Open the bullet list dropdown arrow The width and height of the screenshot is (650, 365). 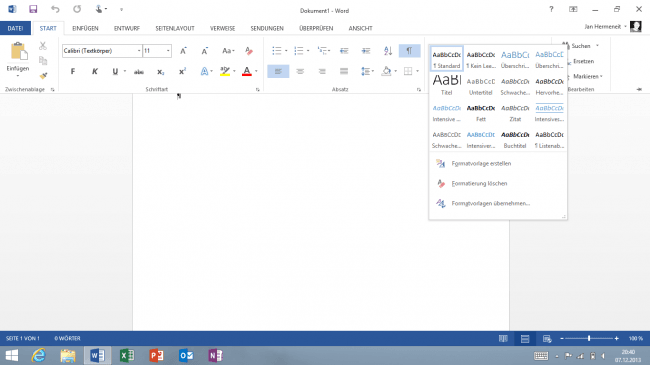(x=286, y=51)
